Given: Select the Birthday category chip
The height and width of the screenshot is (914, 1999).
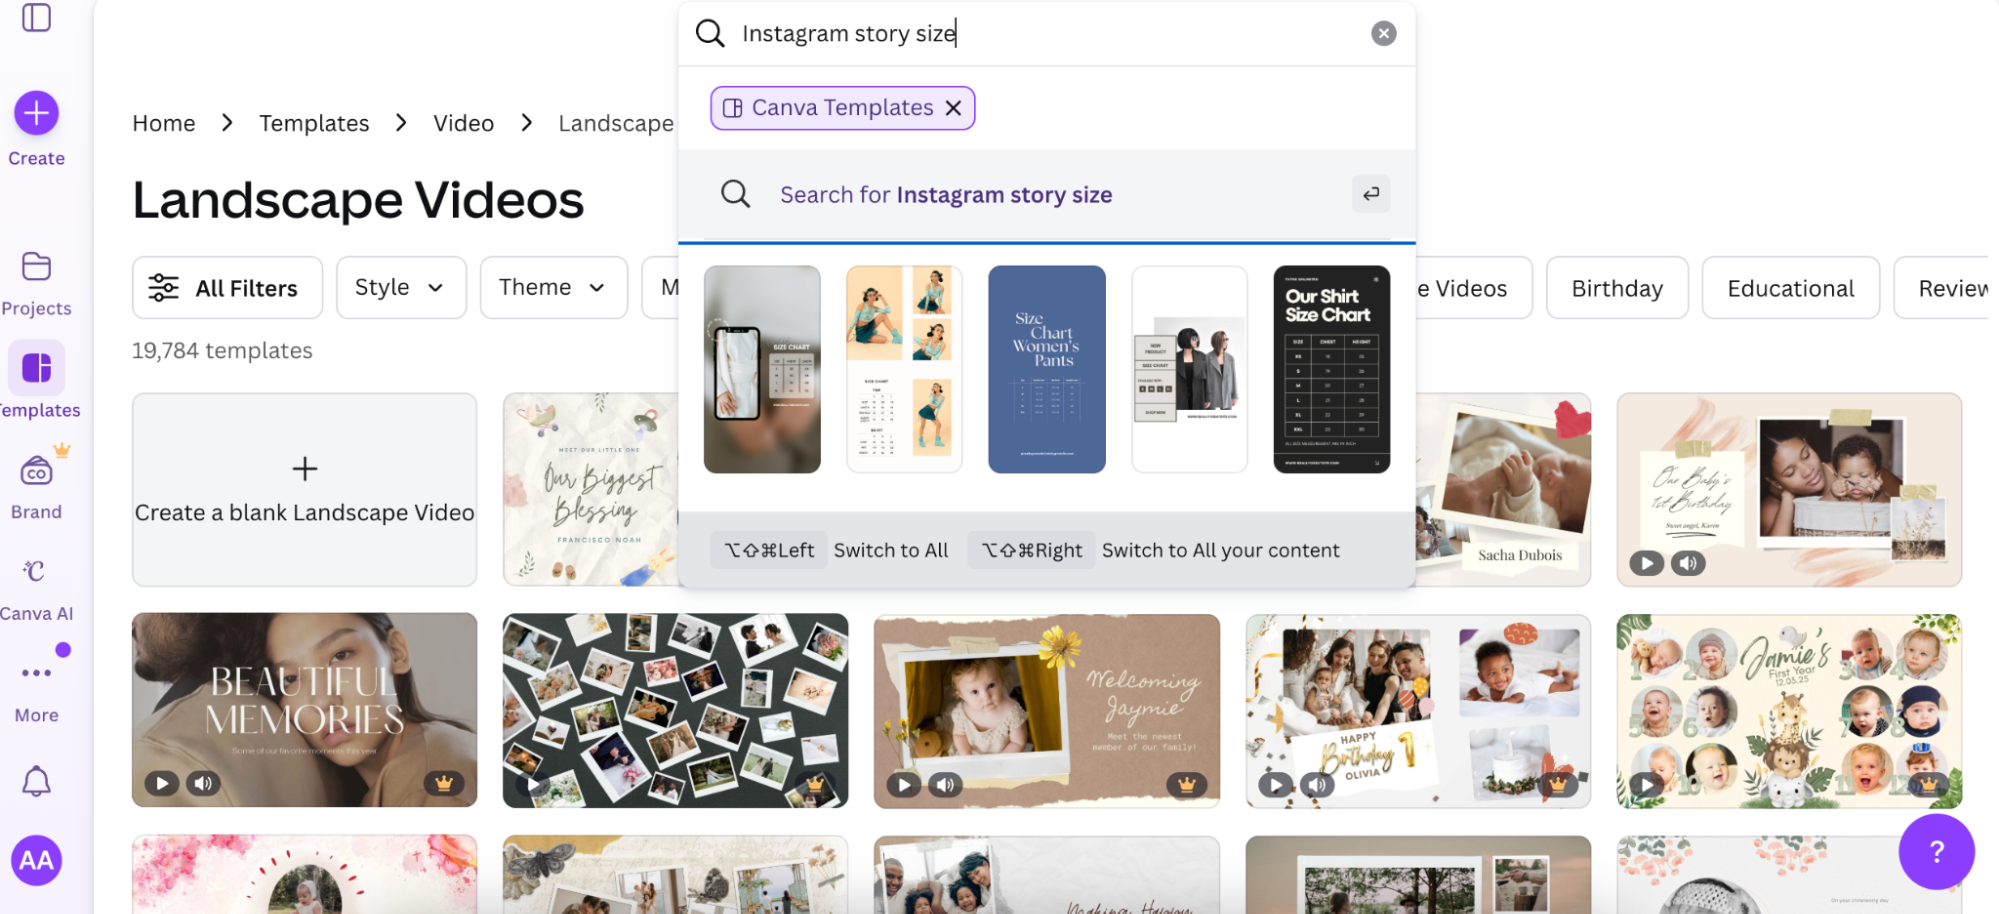Looking at the screenshot, I should (x=1617, y=288).
